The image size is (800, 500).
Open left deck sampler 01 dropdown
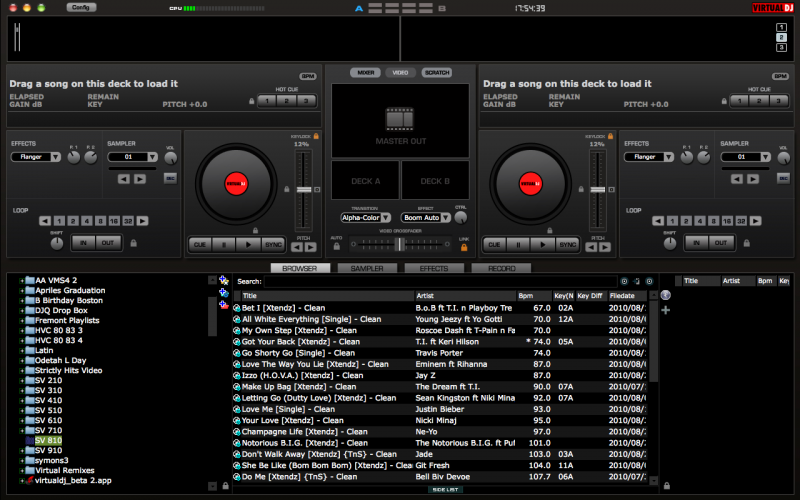(x=133, y=157)
